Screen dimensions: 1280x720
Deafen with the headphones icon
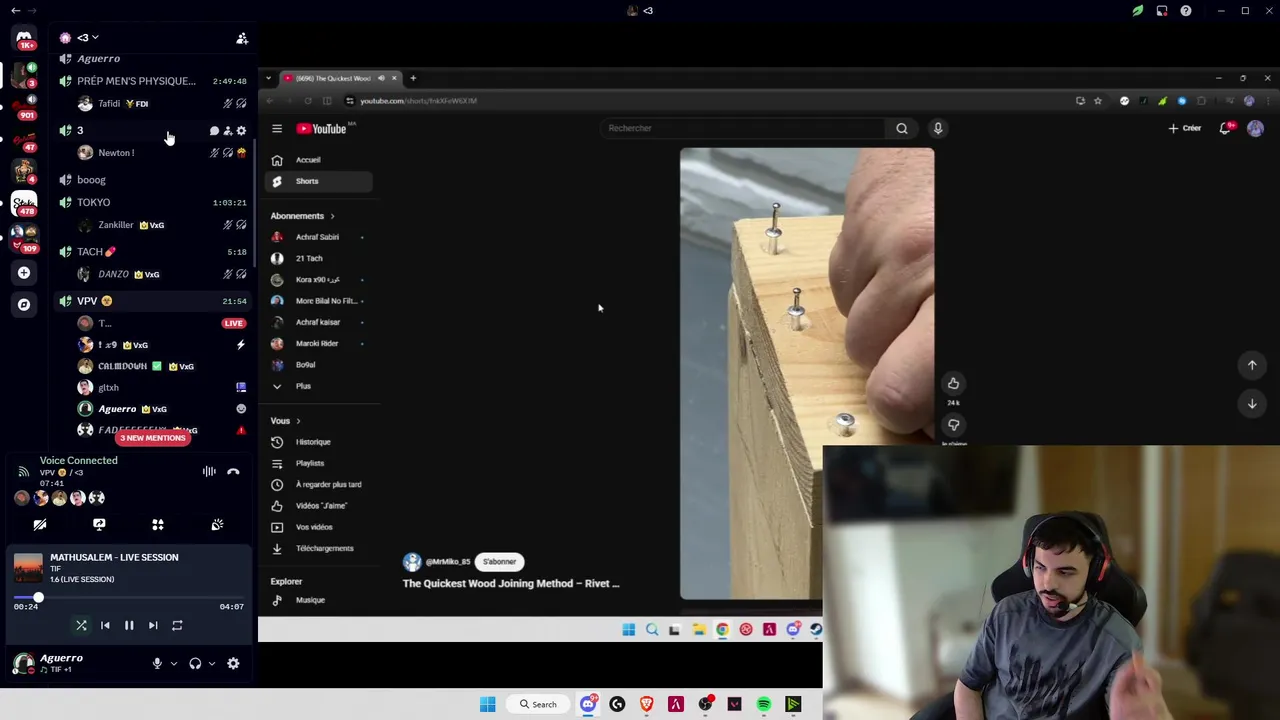[195, 663]
